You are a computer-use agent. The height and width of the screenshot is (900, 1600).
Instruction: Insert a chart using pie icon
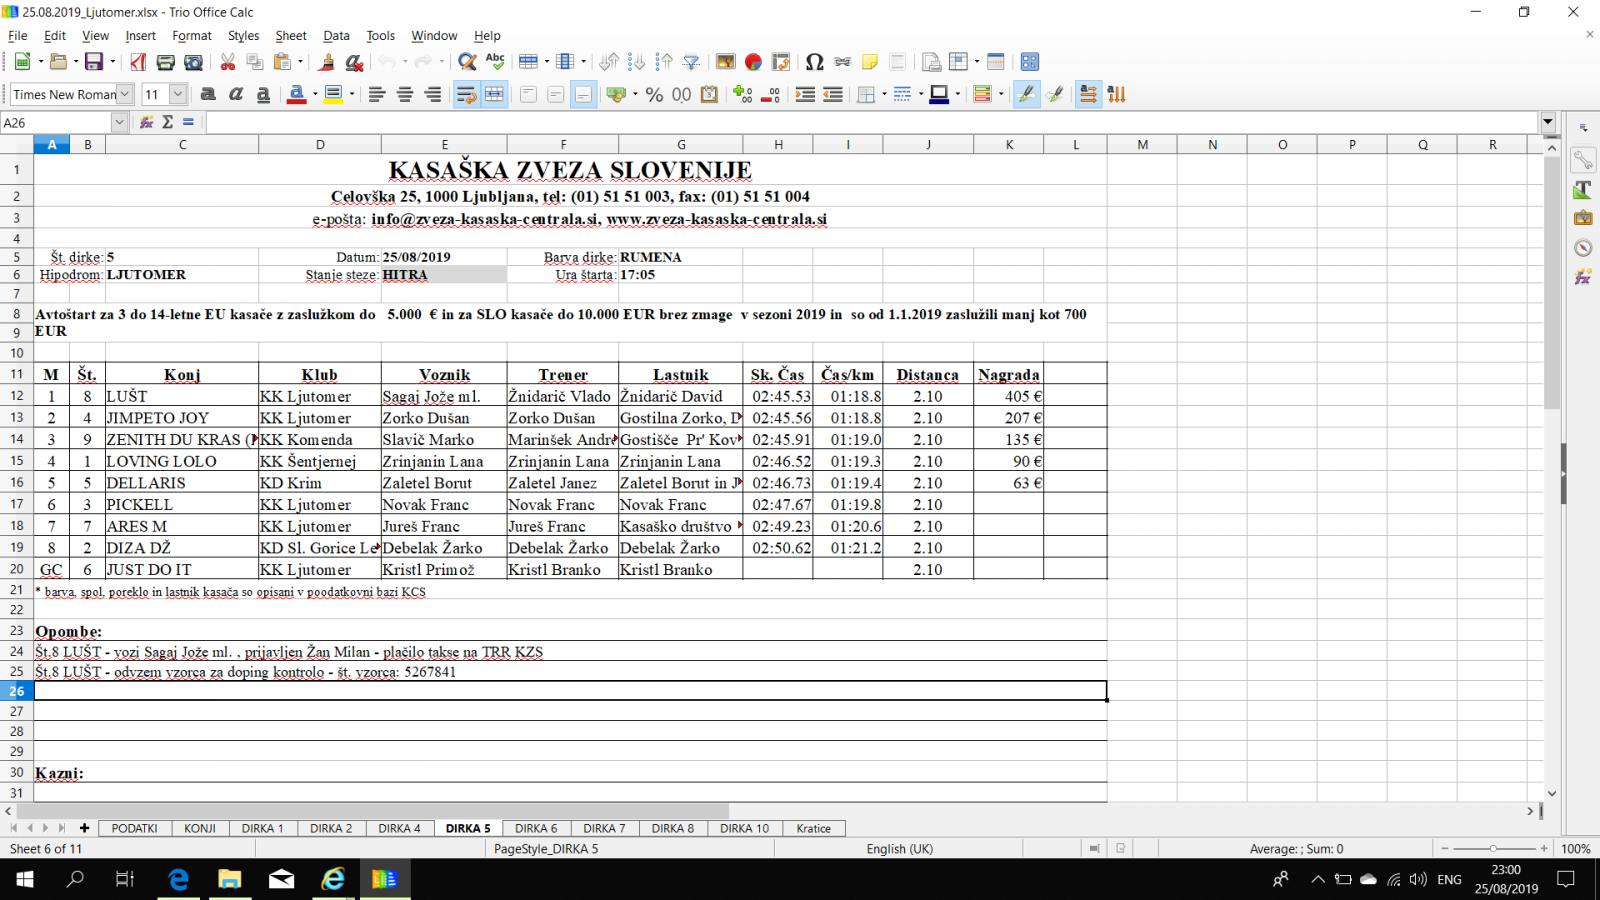pyautogui.click(x=753, y=62)
